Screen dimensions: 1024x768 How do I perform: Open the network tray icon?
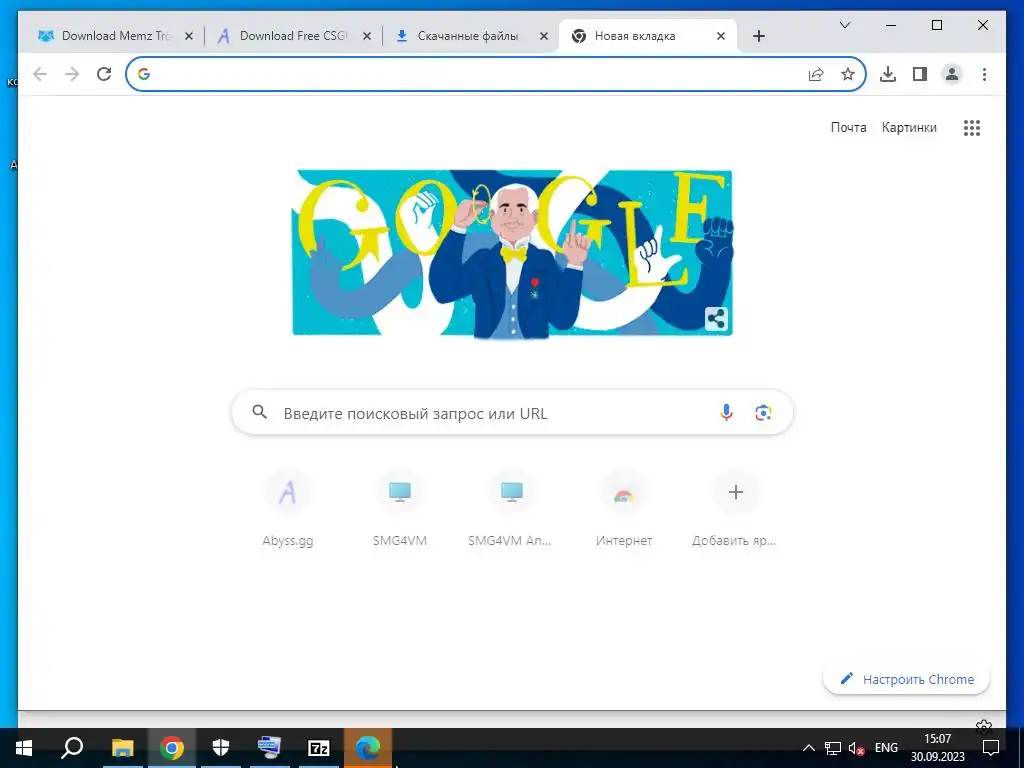click(833, 748)
